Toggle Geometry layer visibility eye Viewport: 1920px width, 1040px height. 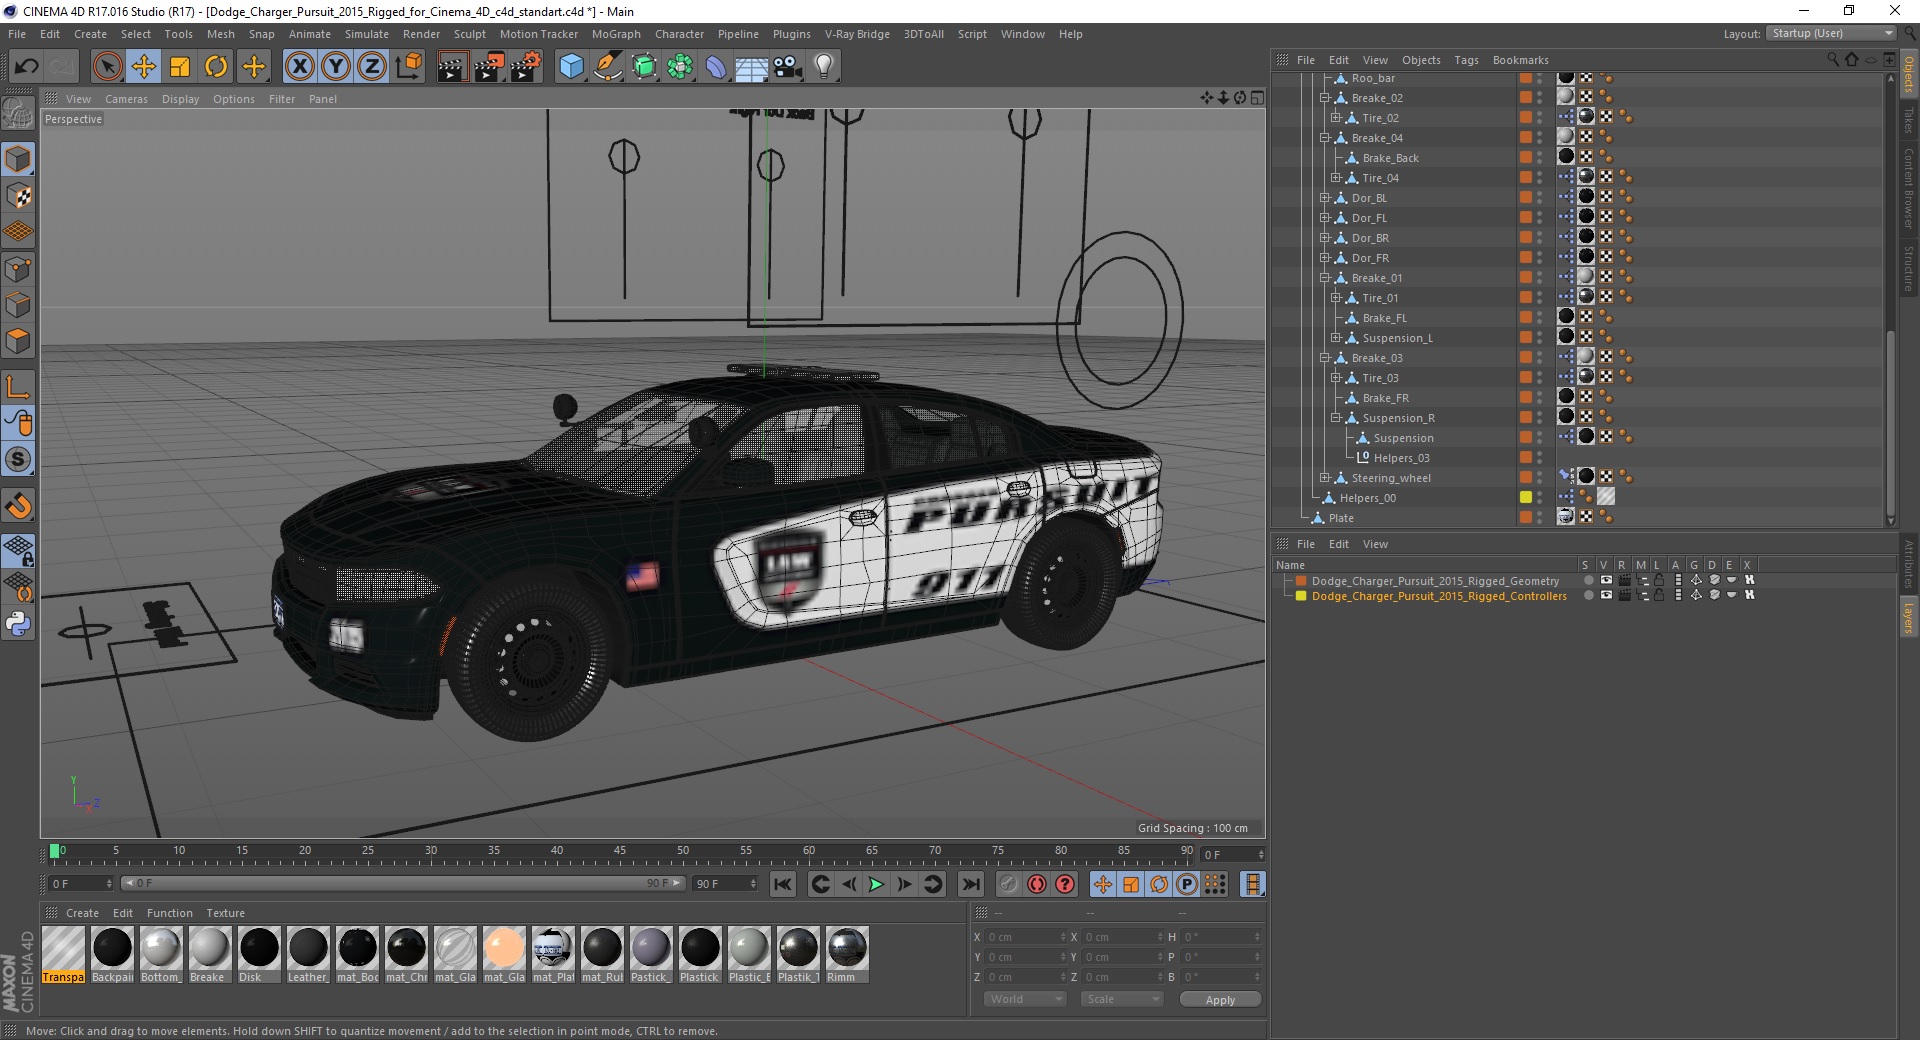click(x=1606, y=581)
